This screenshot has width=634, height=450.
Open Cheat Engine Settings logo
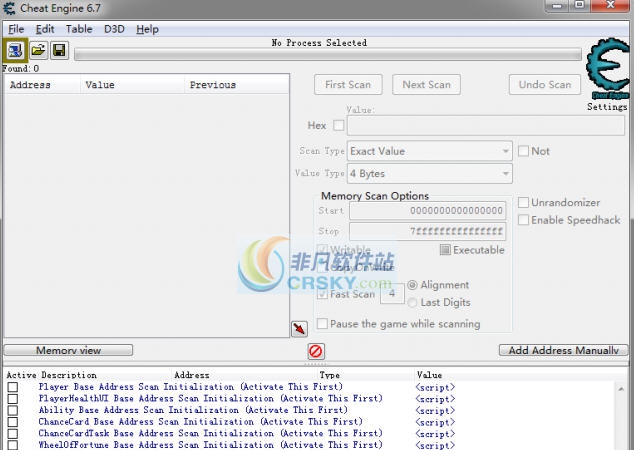point(606,71)
